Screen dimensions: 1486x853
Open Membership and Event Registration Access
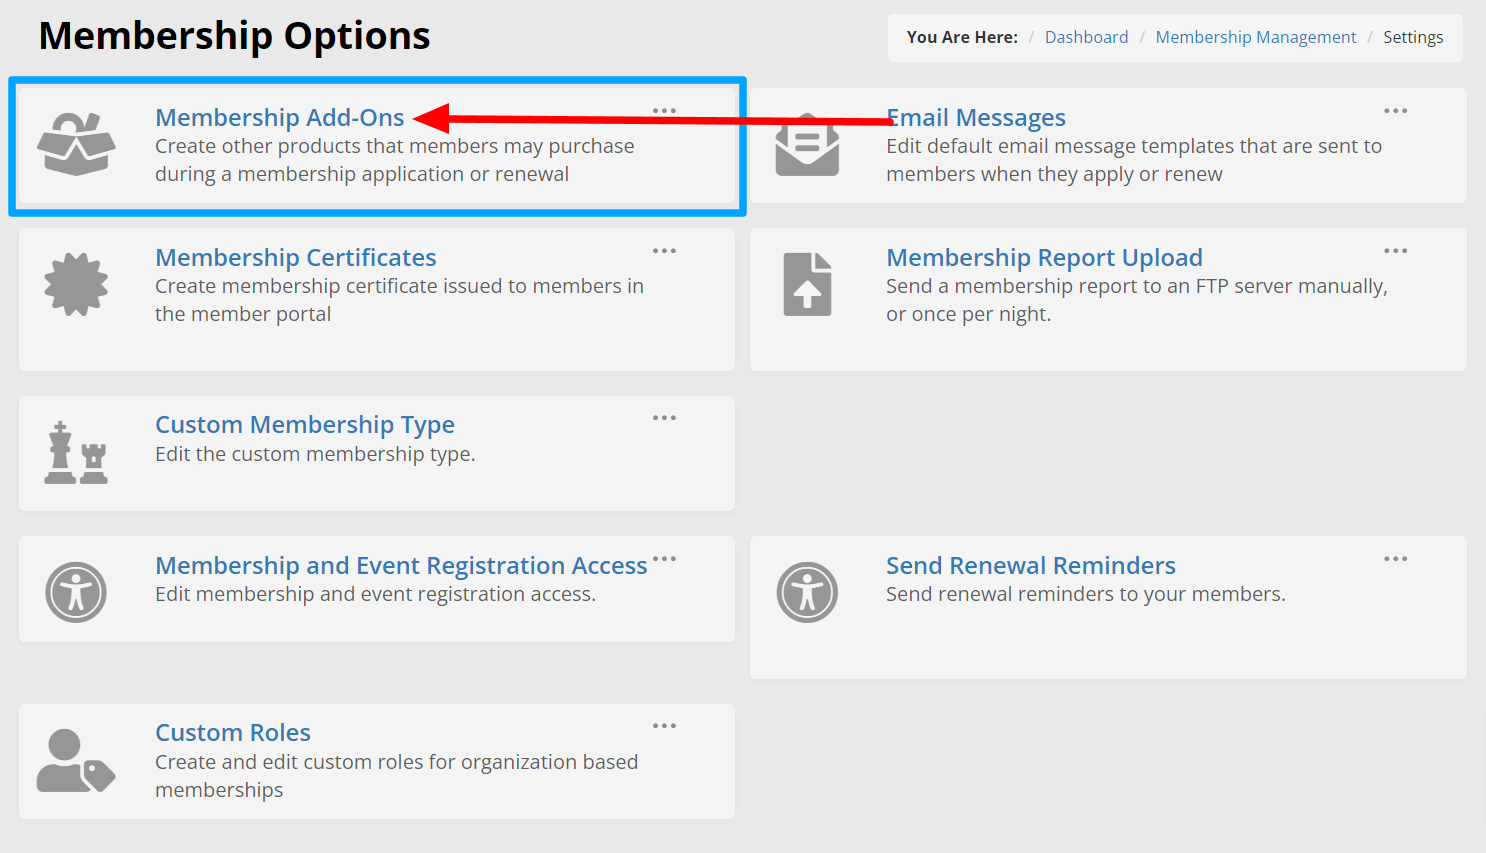400,565
